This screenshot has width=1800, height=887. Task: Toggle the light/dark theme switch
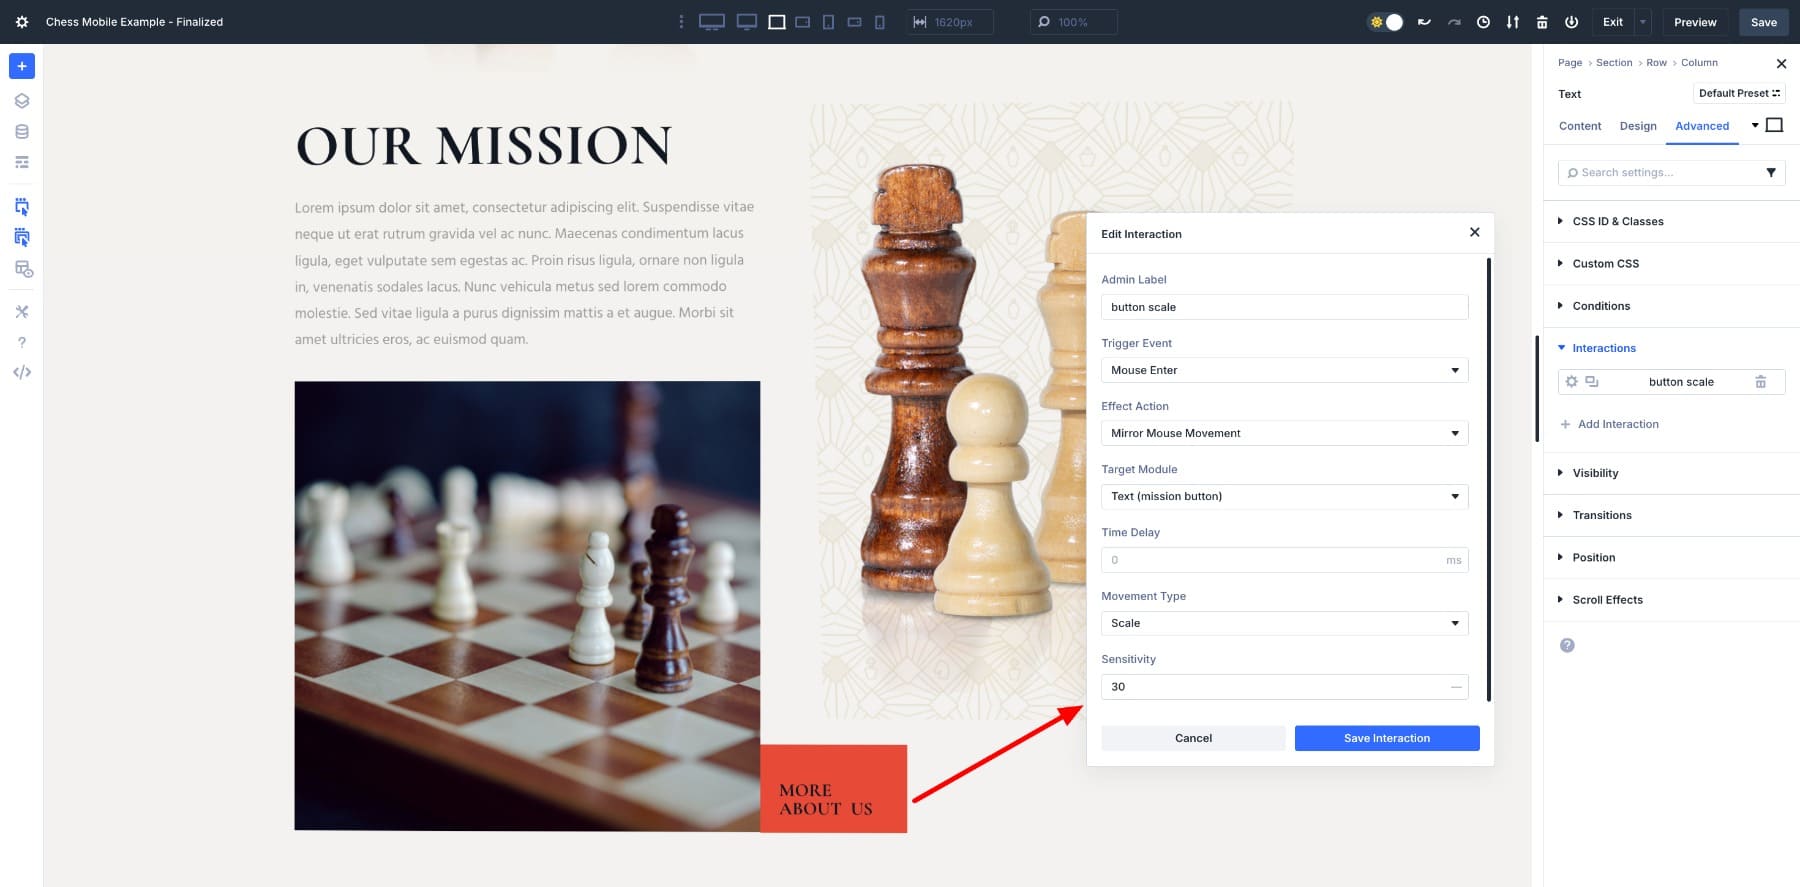(x=1386, y=22)
